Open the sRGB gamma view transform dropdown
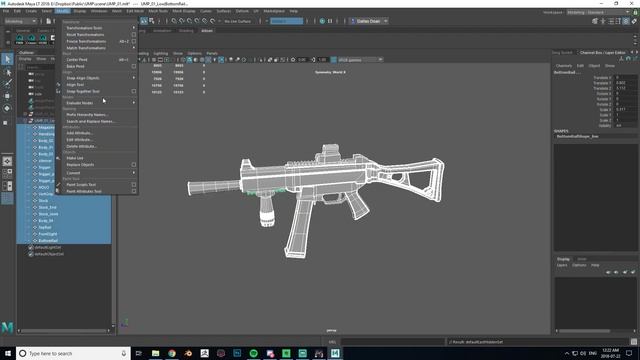The height and width of the screenshot is (360, 640). pos(360,60)
